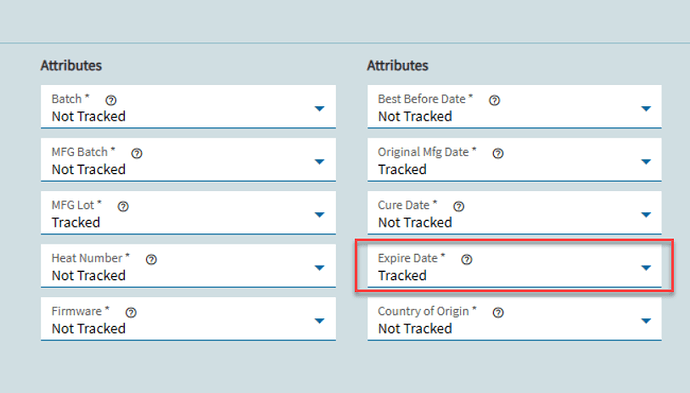
Task: Open help icon next to Batch
Action: (x=111, y=100)
